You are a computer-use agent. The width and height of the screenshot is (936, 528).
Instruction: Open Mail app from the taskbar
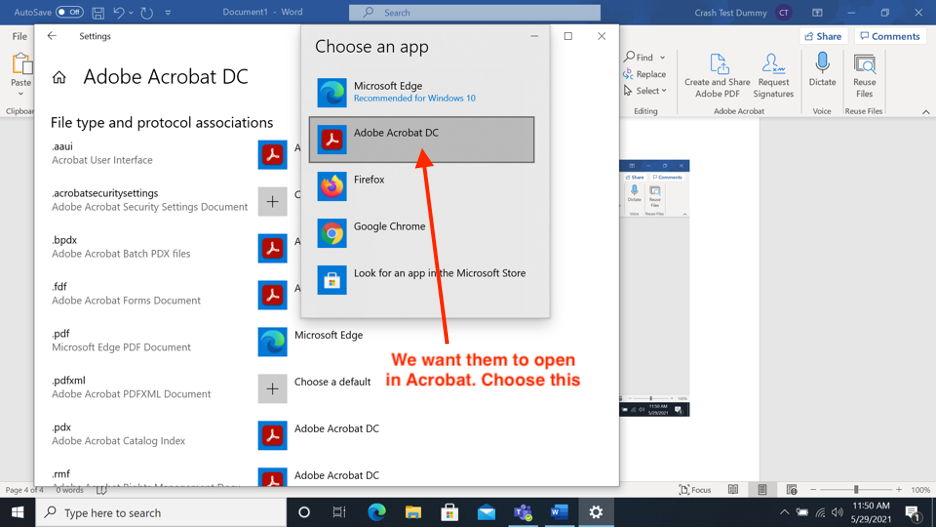tap(486, 512)
